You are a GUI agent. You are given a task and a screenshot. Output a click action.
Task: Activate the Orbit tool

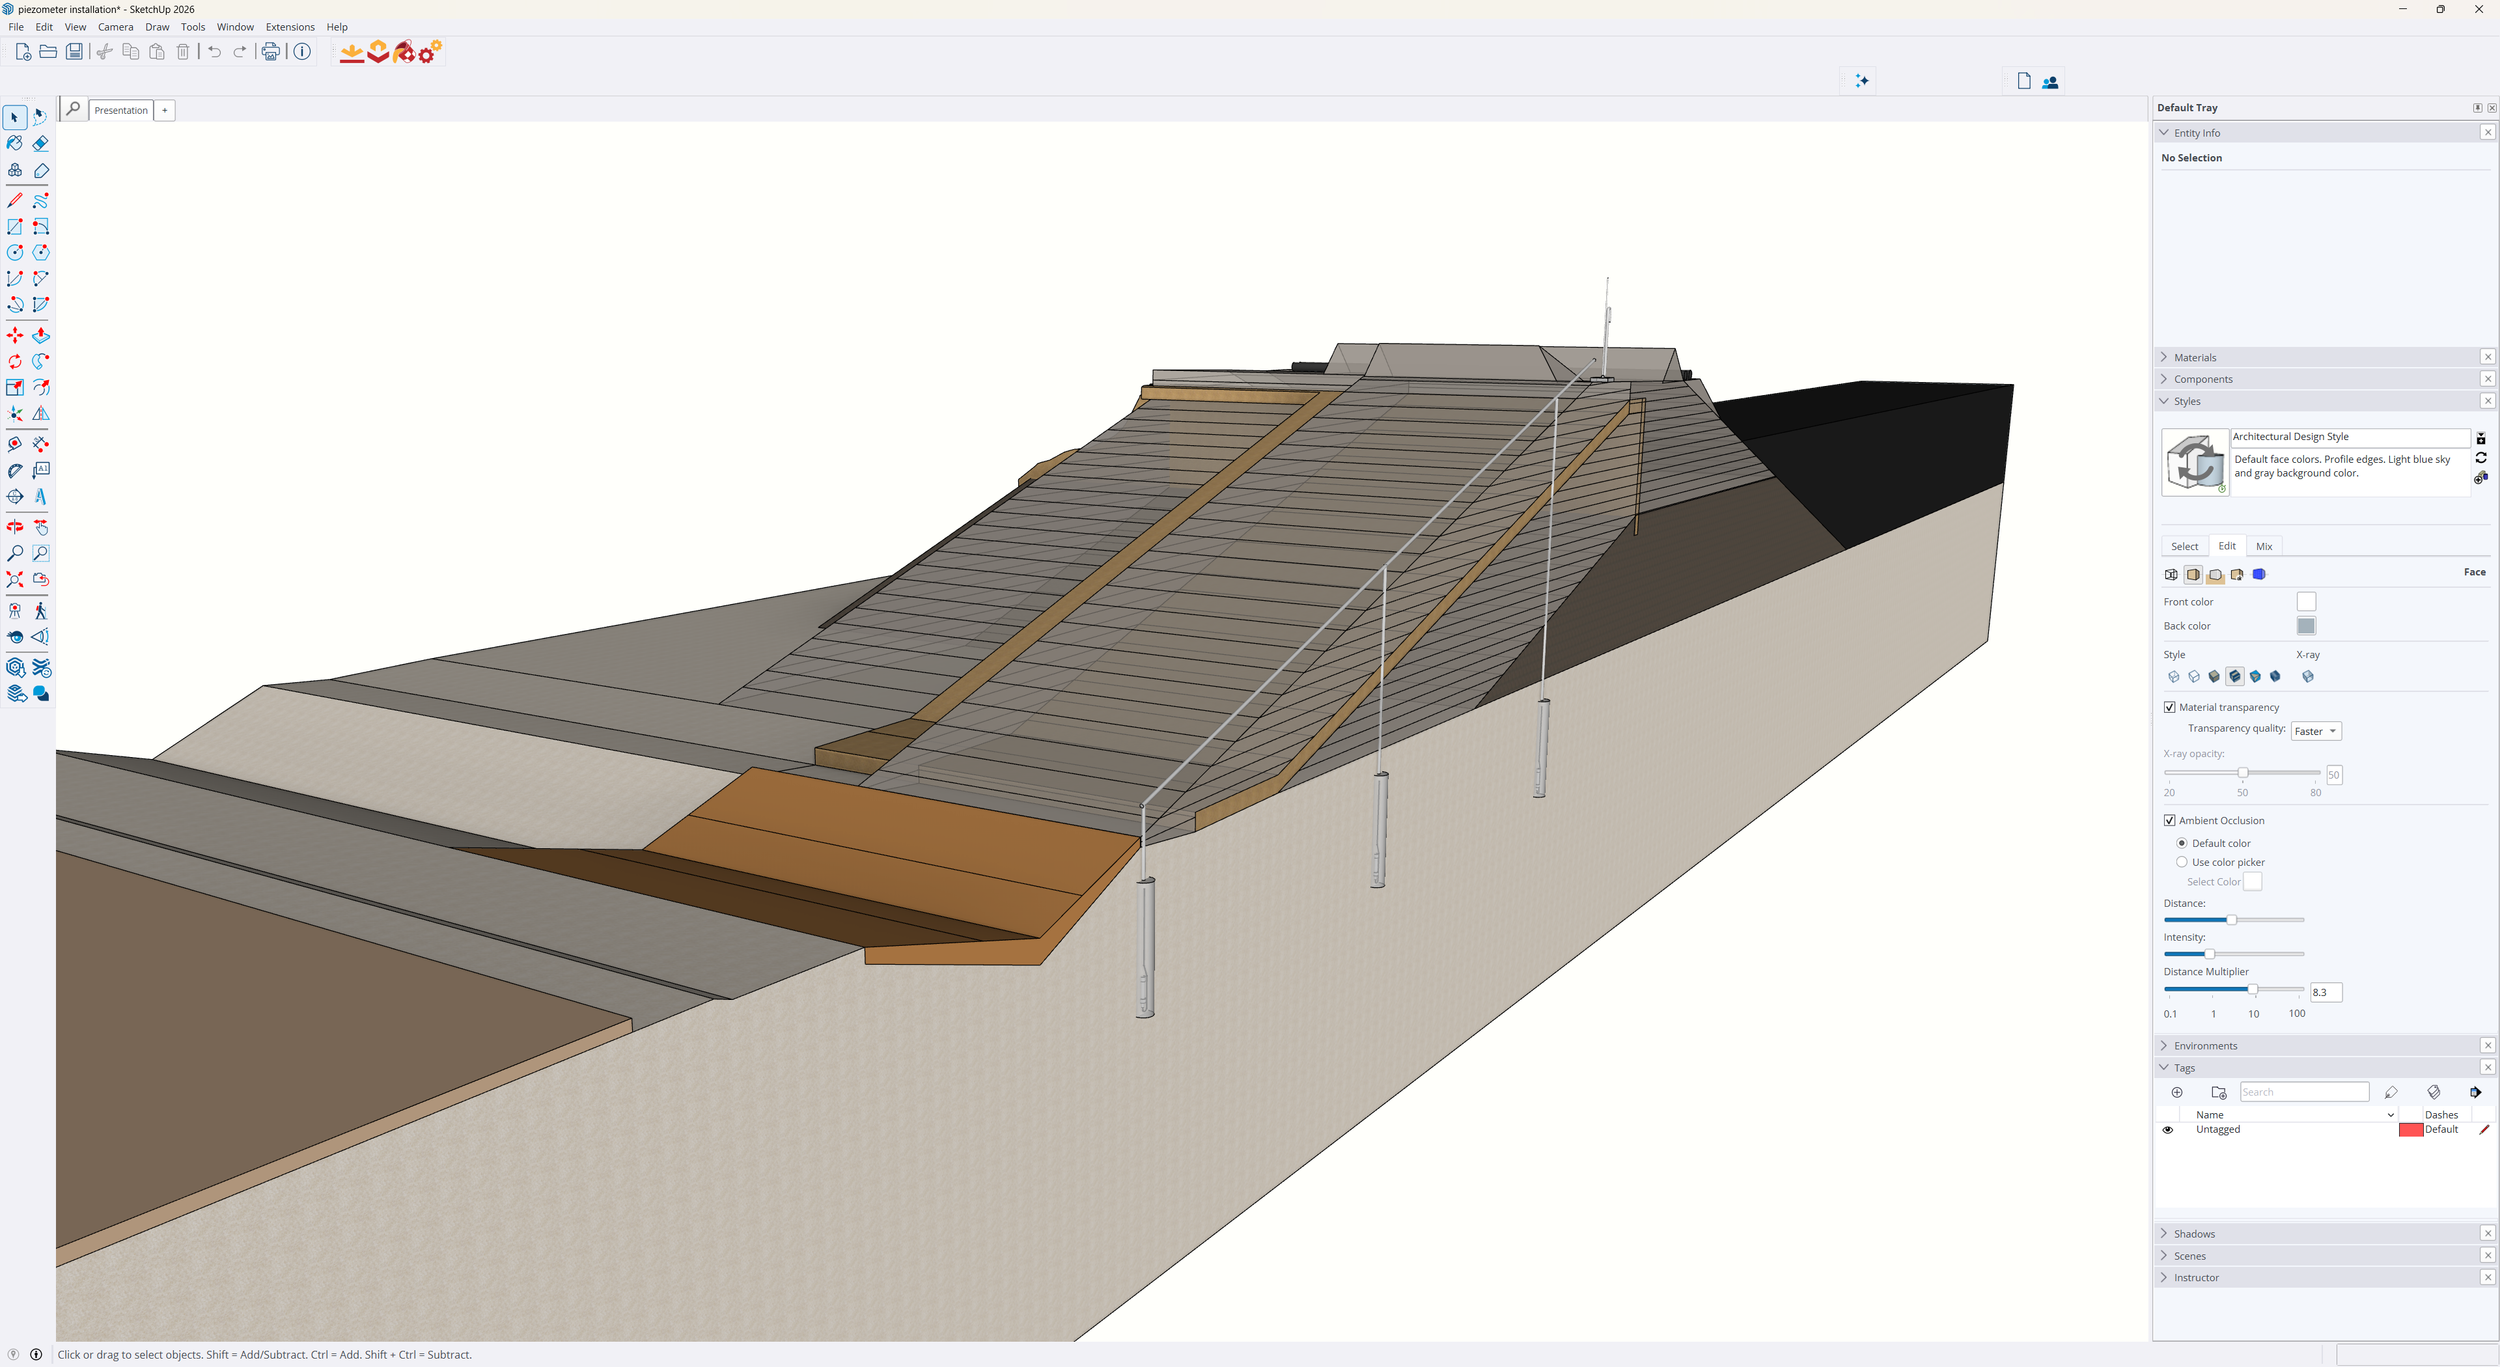pos(15,527)
